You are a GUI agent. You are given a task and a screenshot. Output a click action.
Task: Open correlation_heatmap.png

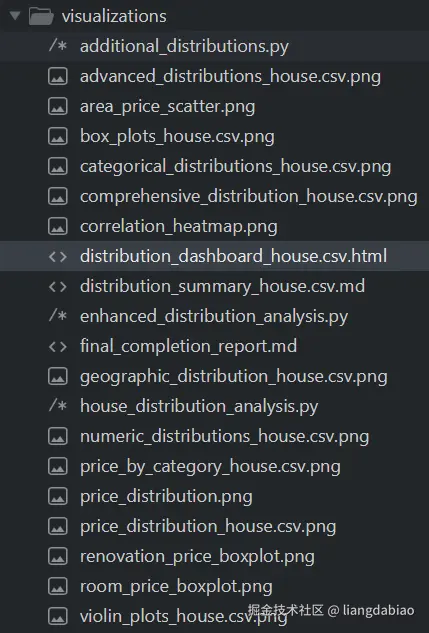click(179, 226)
